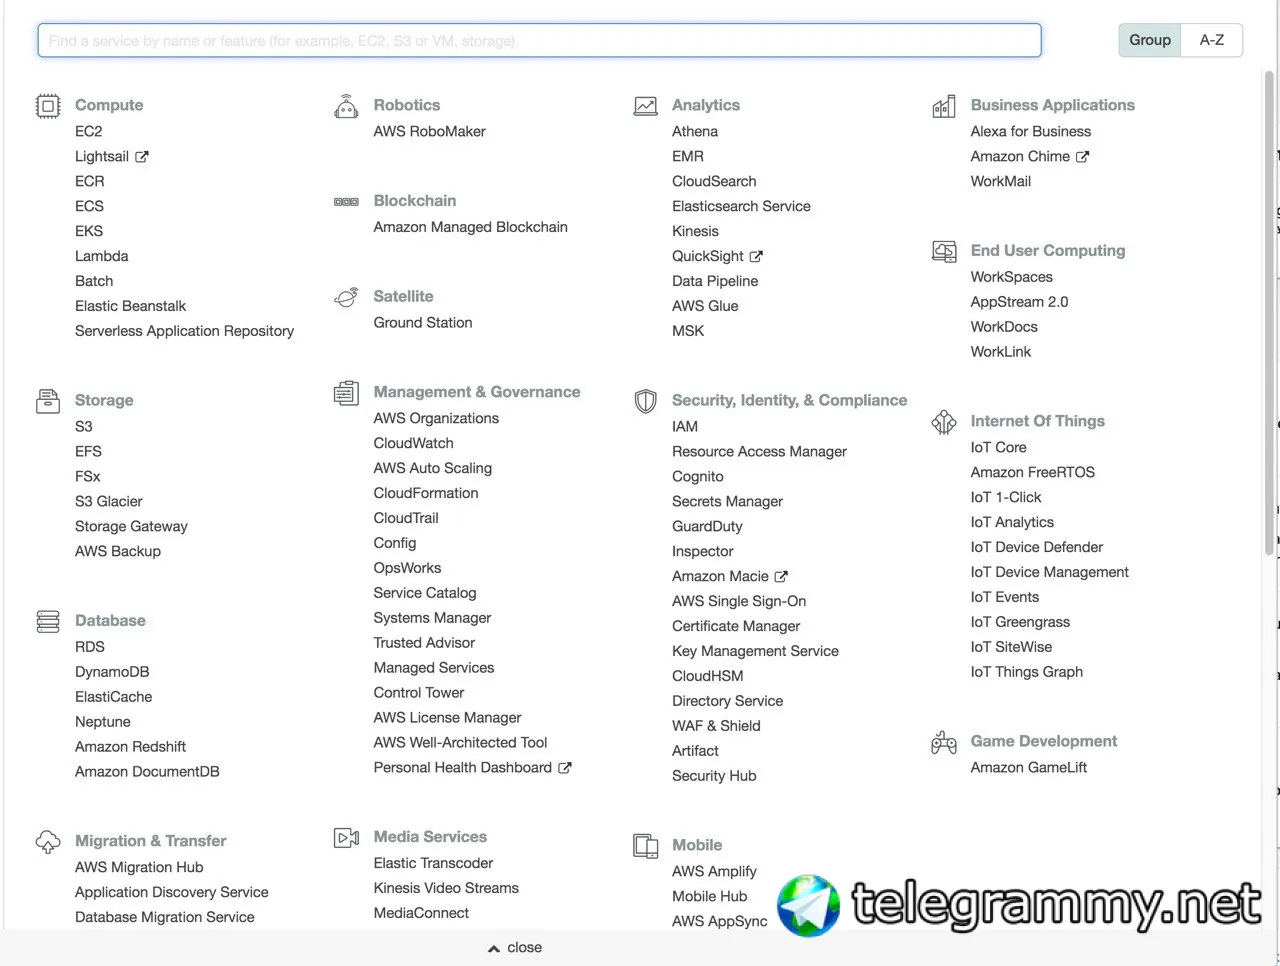Click the Security, Identity, & Compliance shield icon
Image resolution: width=1280 pixels, height=966 pixels.
[646, 401]
